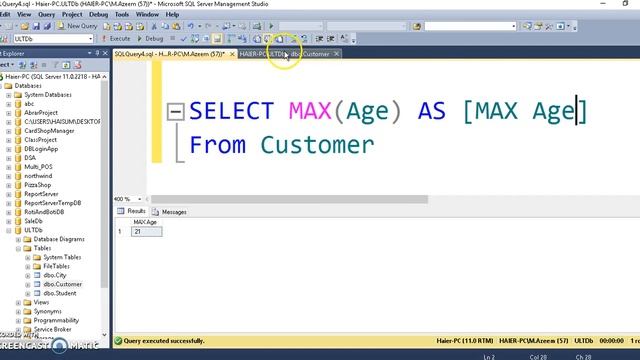
Task: Click the Object Explorer refresh icon
Action: tap(66, 65)
